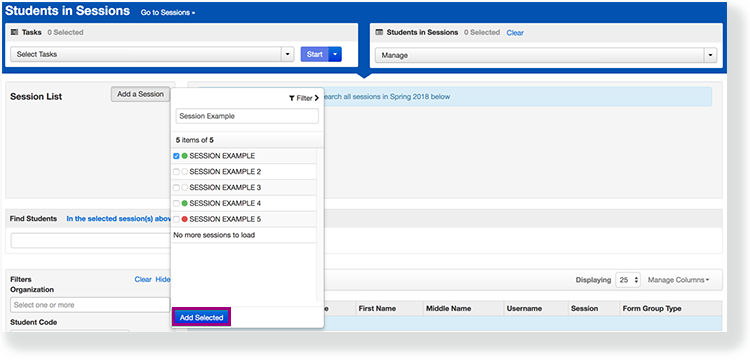Open Manage Columns menu
Viewport: 750px width, 360px height.
[678, 280]
